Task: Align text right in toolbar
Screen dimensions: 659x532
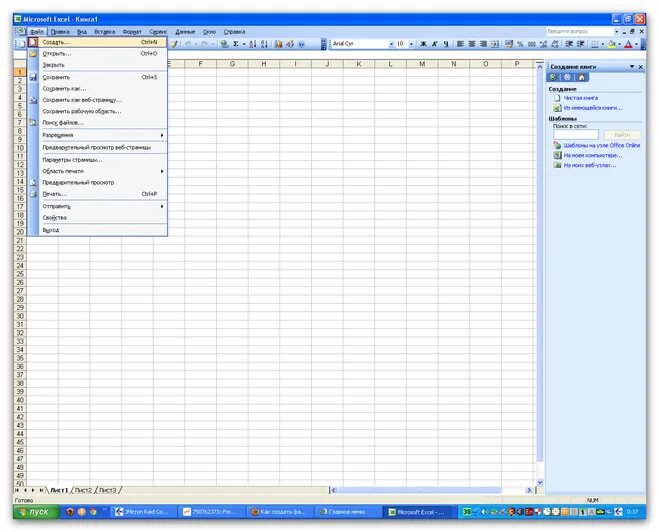Action: (x=483, y=44)
